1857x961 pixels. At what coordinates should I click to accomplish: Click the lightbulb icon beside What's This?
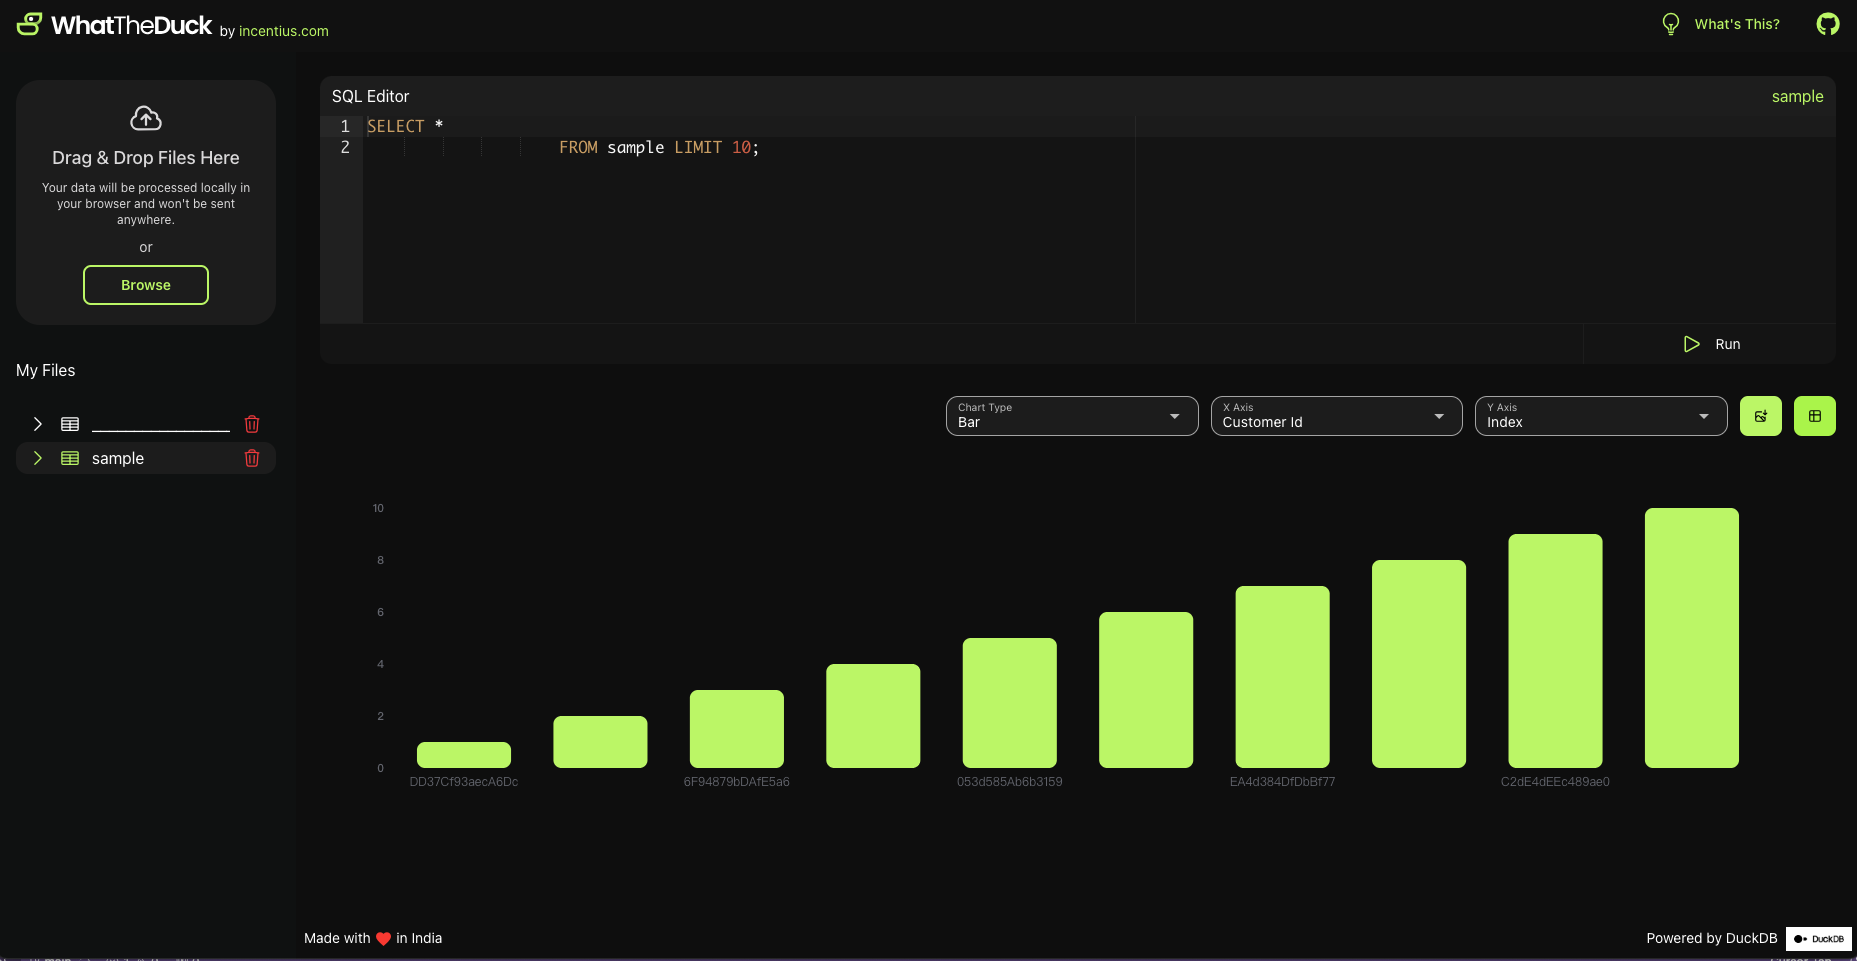click(1671, 24)
